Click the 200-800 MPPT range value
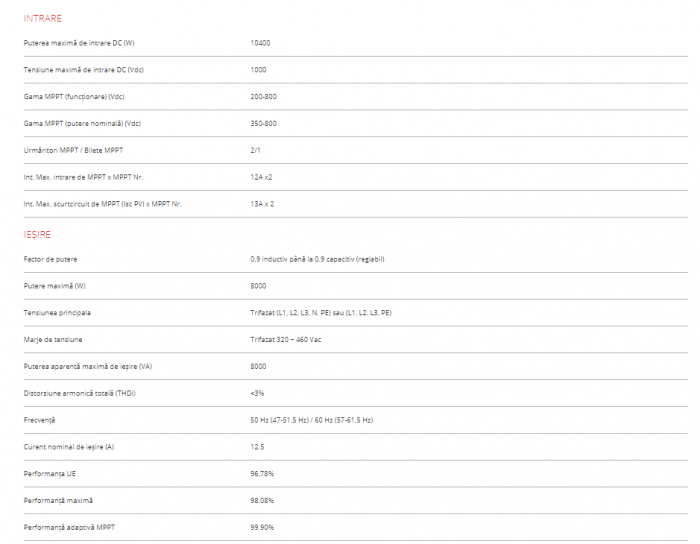The image size is (700, 544). coord(263,97)
